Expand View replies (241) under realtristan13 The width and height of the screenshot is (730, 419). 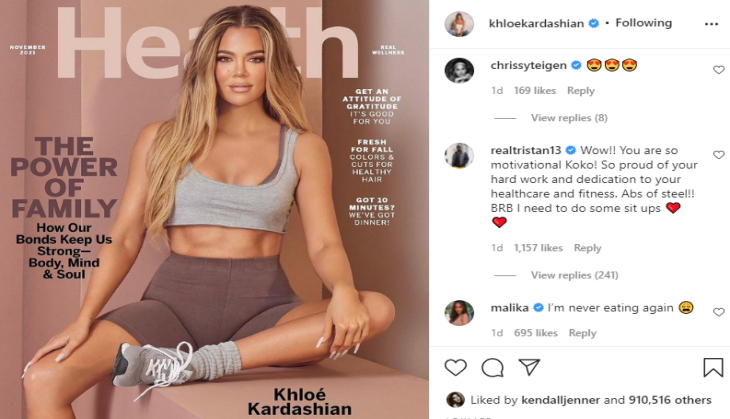[x=575, y=275]
